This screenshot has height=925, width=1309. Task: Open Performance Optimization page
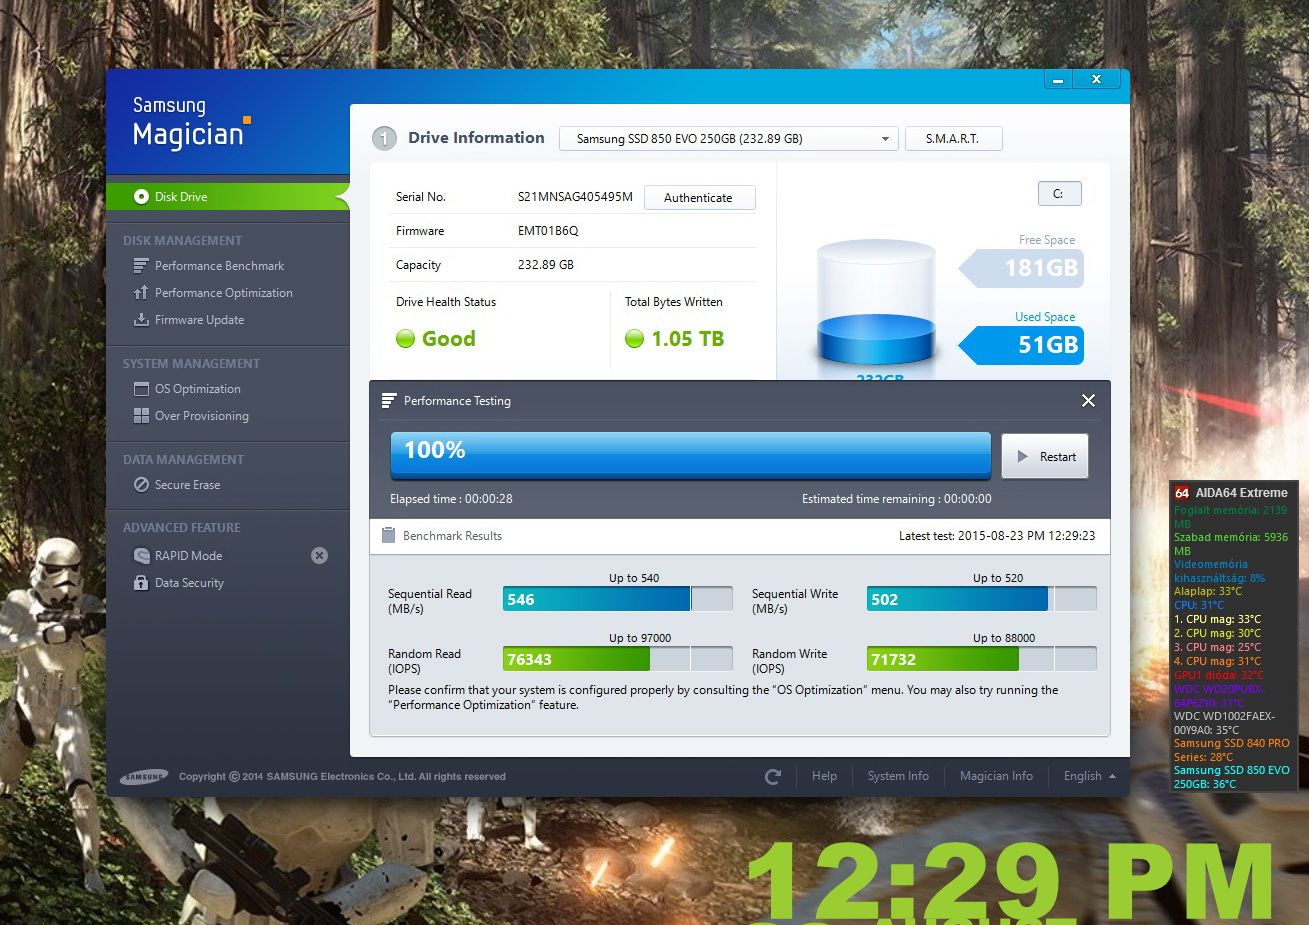coord(224,293)
